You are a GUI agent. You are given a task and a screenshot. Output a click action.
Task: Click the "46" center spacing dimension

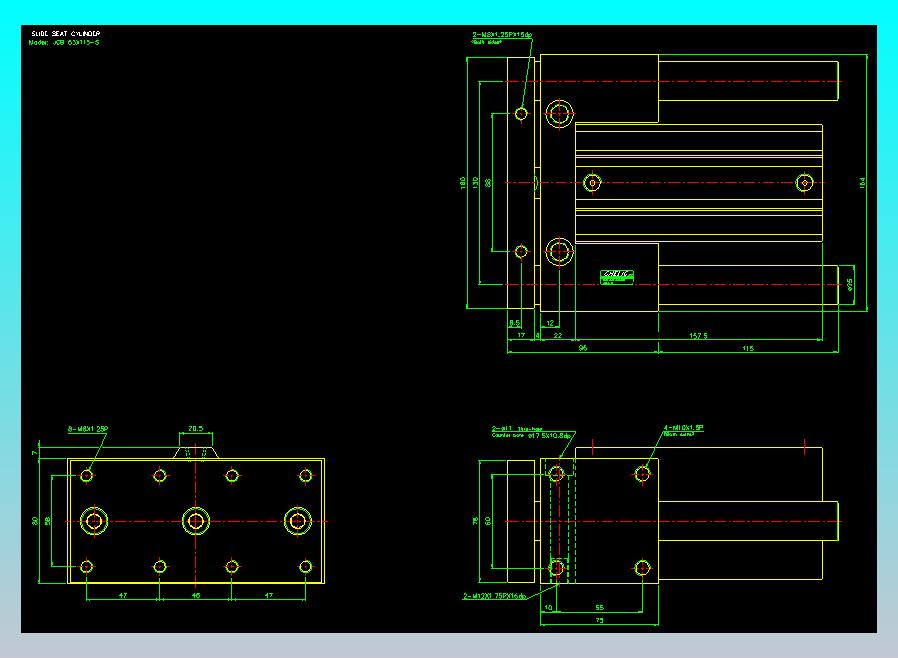[196, 596]
